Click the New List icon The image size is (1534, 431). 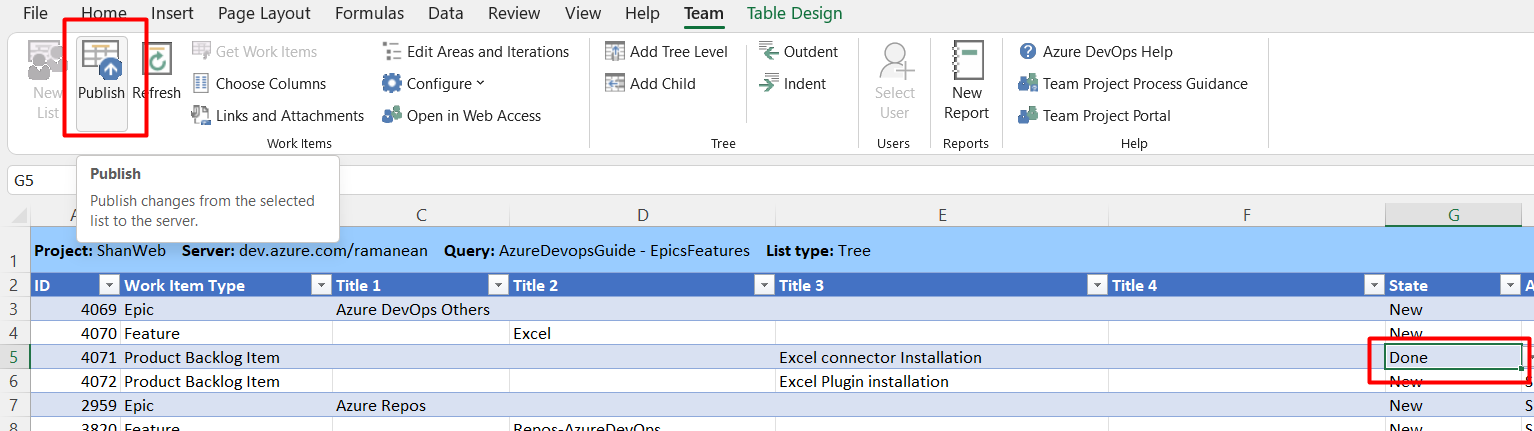pos(47,62)
